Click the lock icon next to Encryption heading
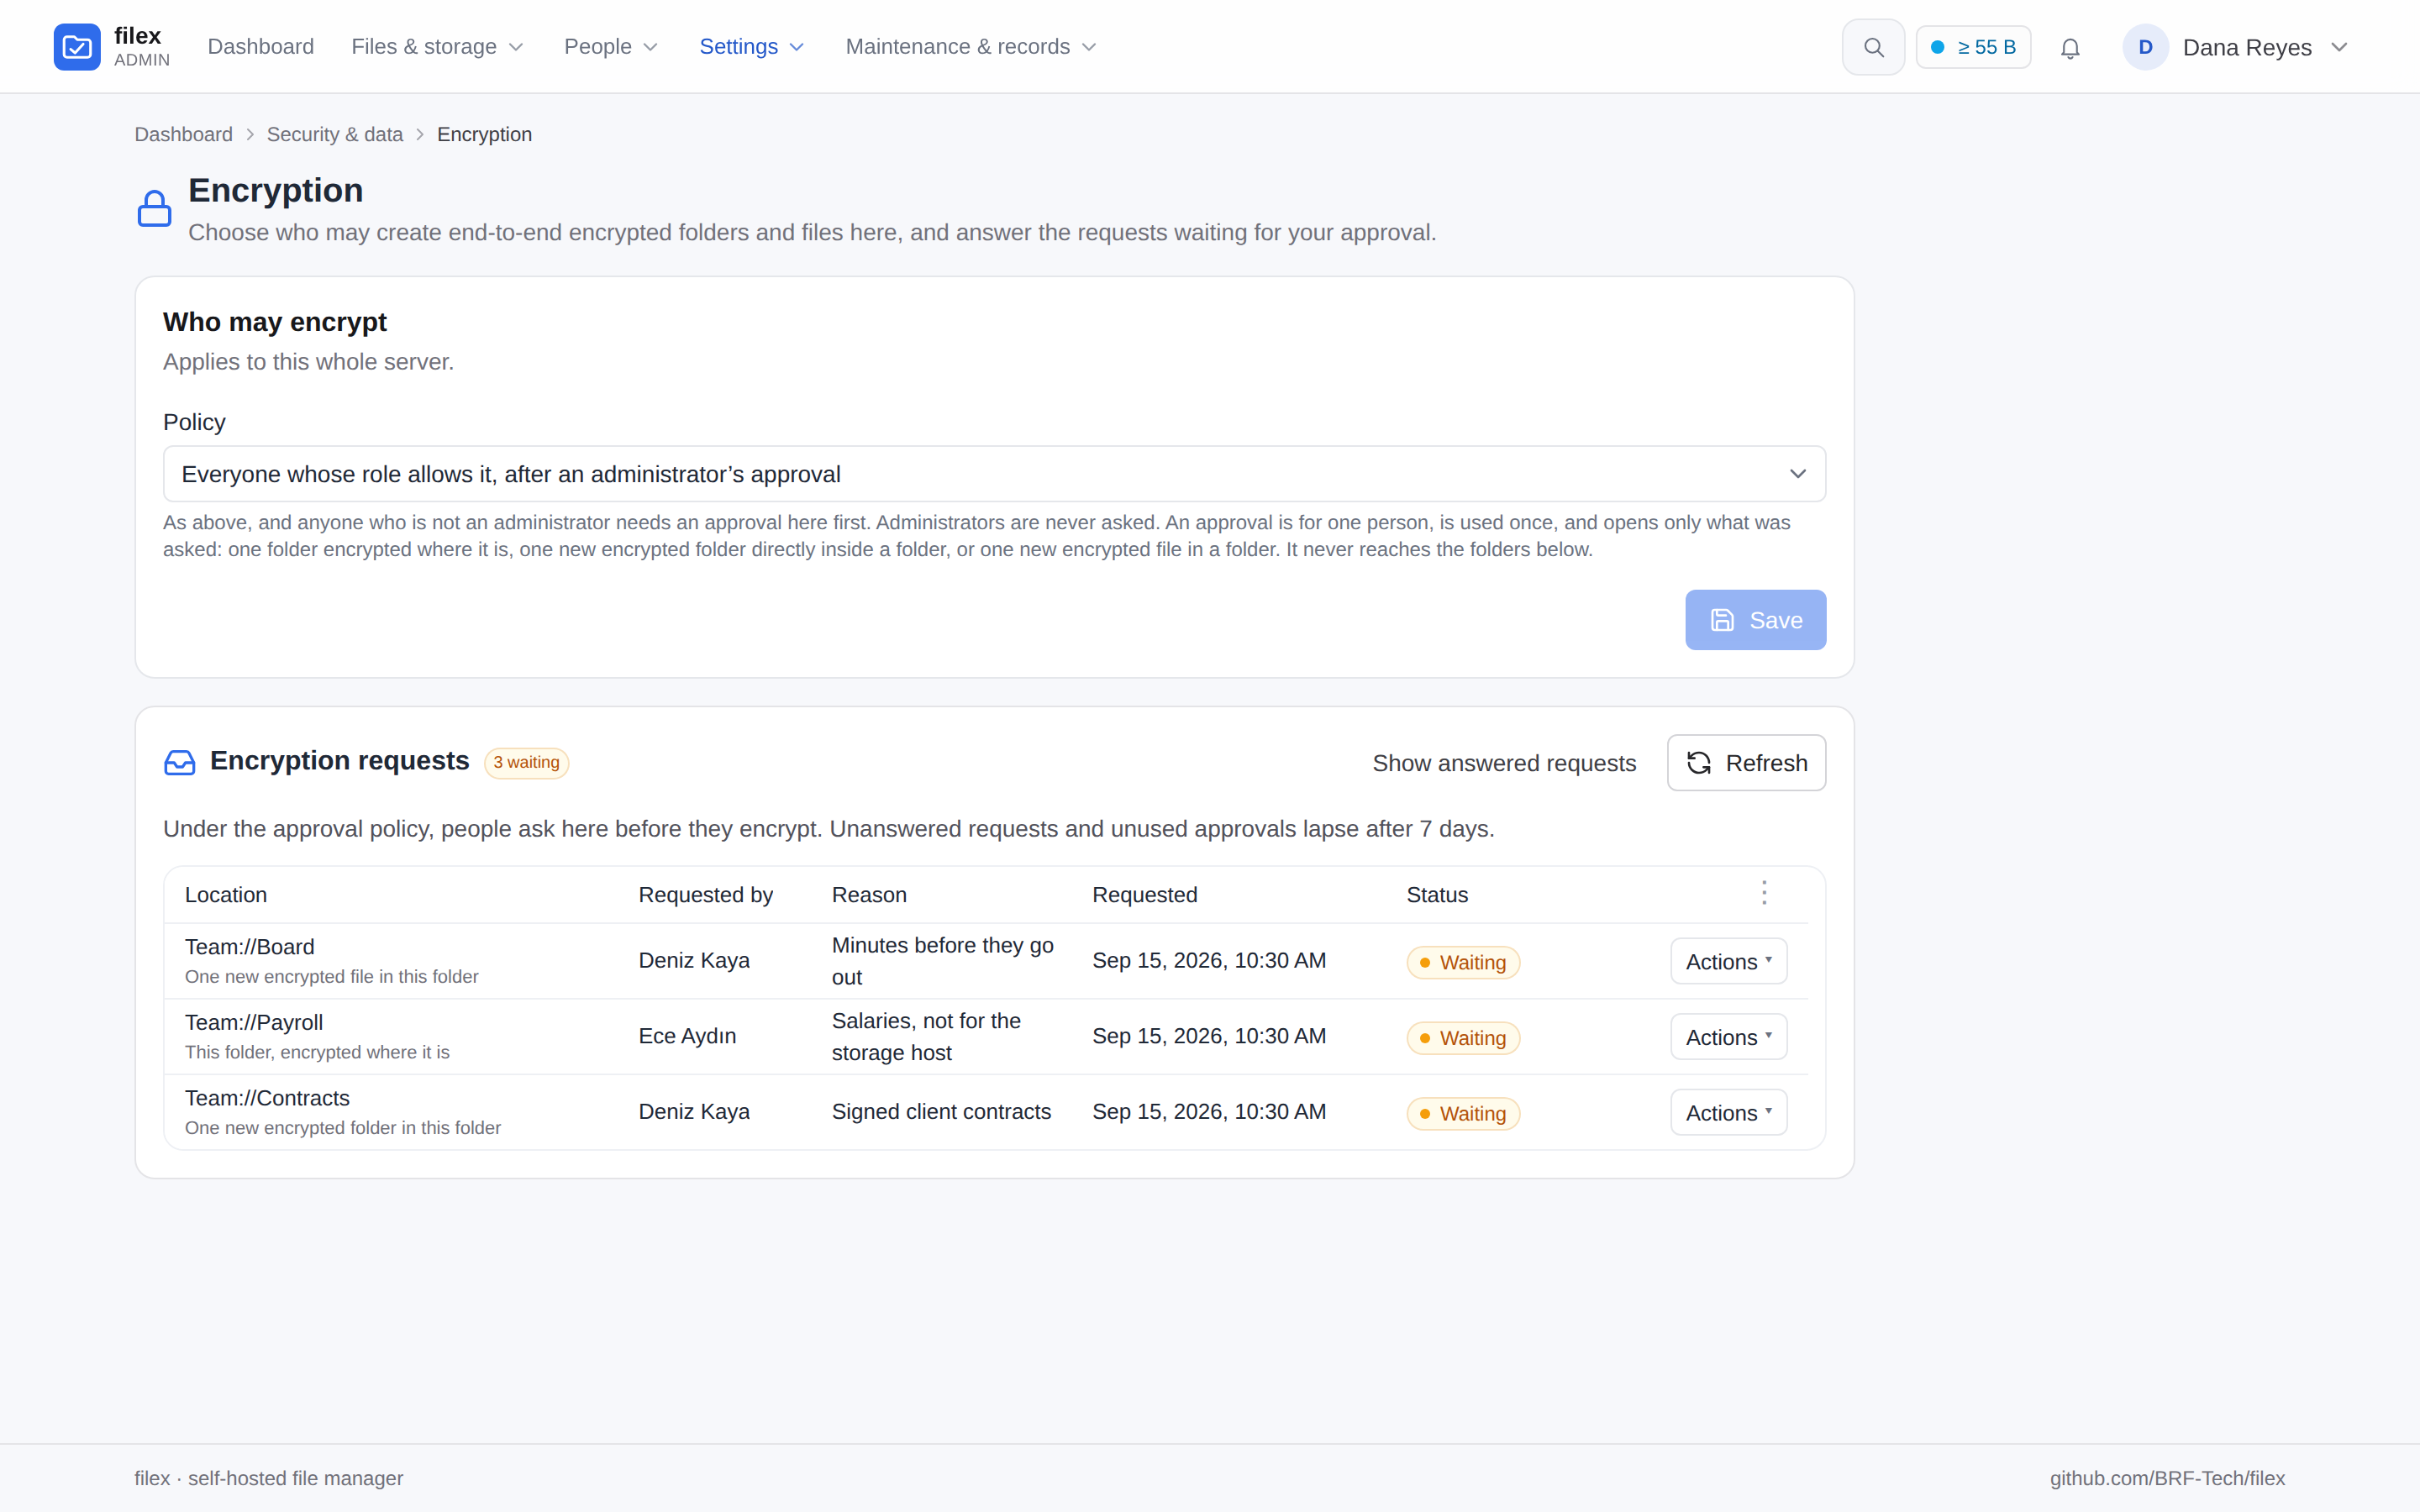Image resolution: width=2420 pixels, height=1512 pixels. coord(154,208)
